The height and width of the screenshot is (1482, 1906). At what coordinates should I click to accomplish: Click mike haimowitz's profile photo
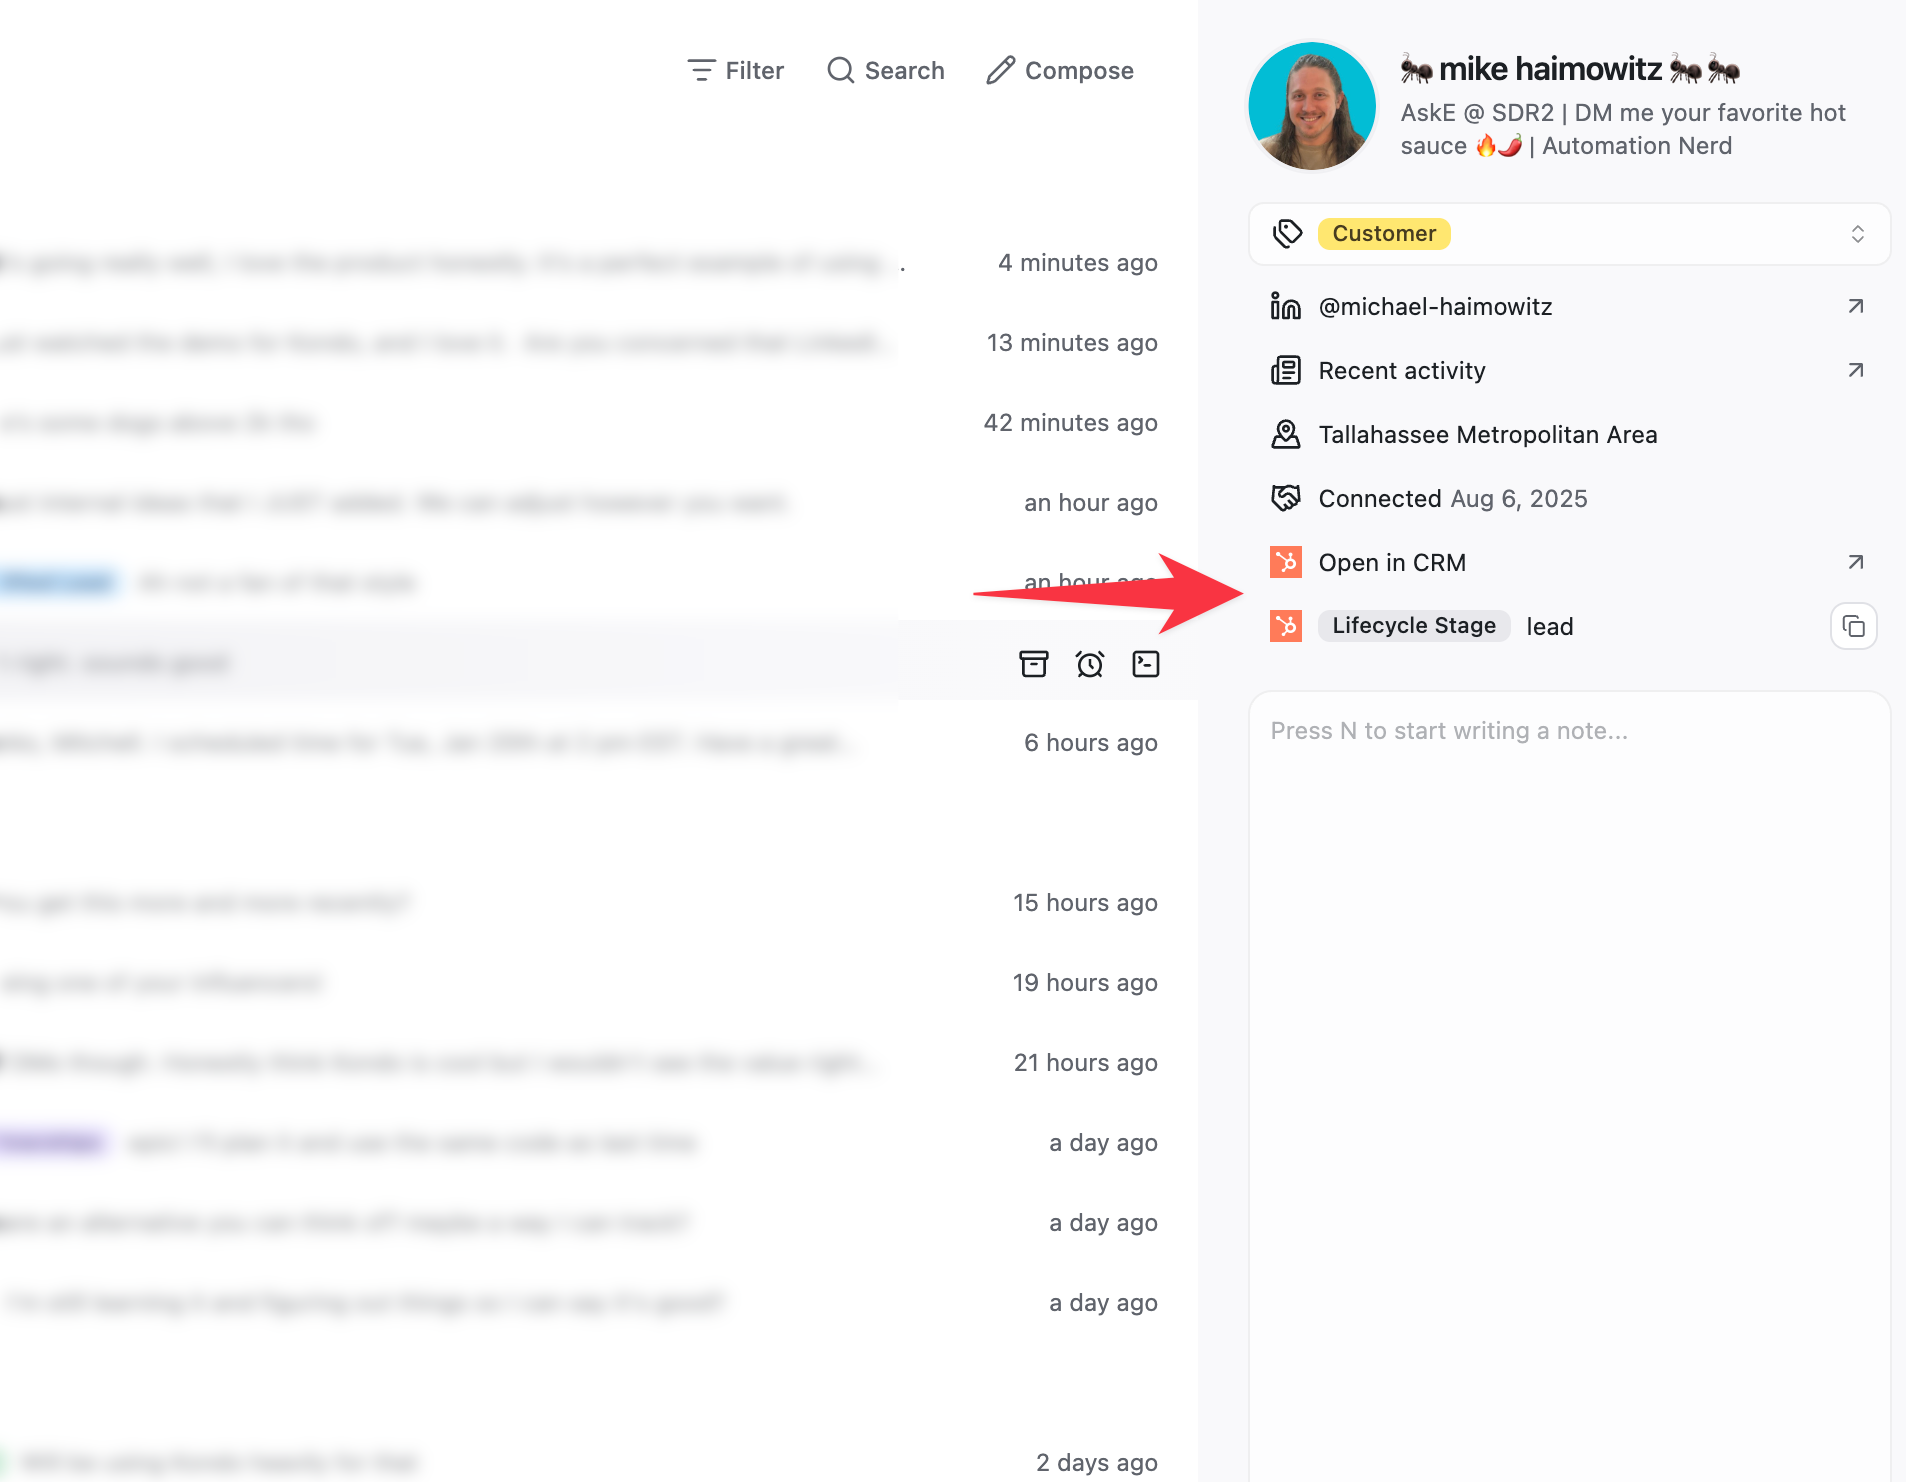click(1311, 104)
